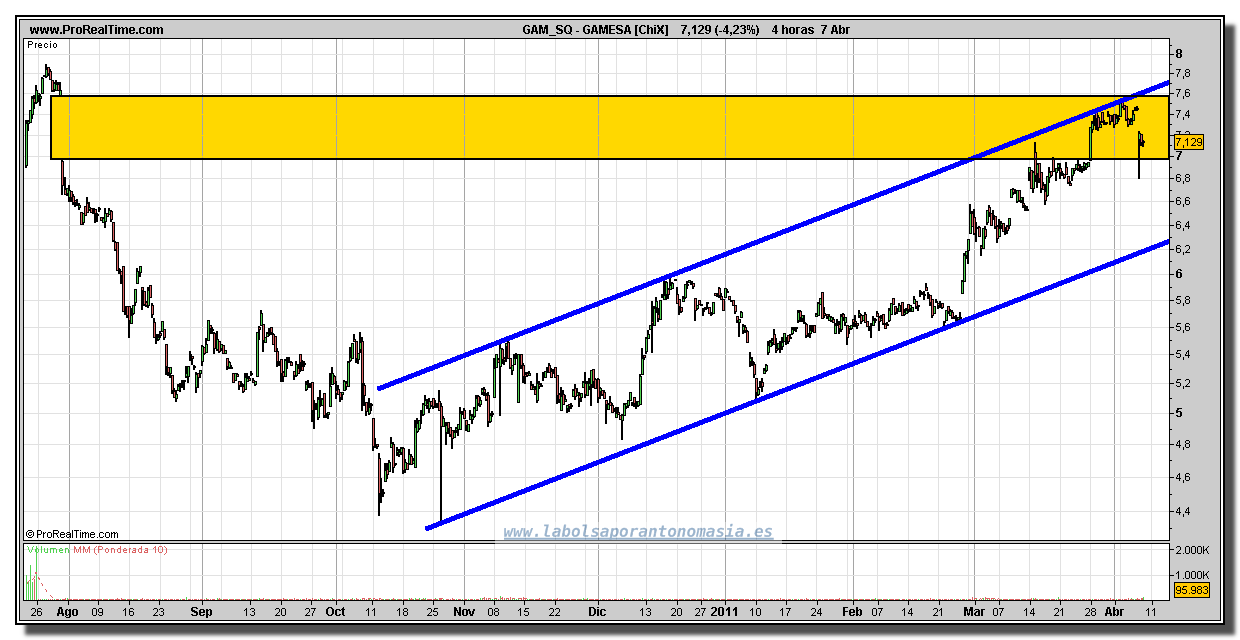Click the price axis label '5,4'
Viewport: 1240px width, 640px height.
click(1183, 355)
